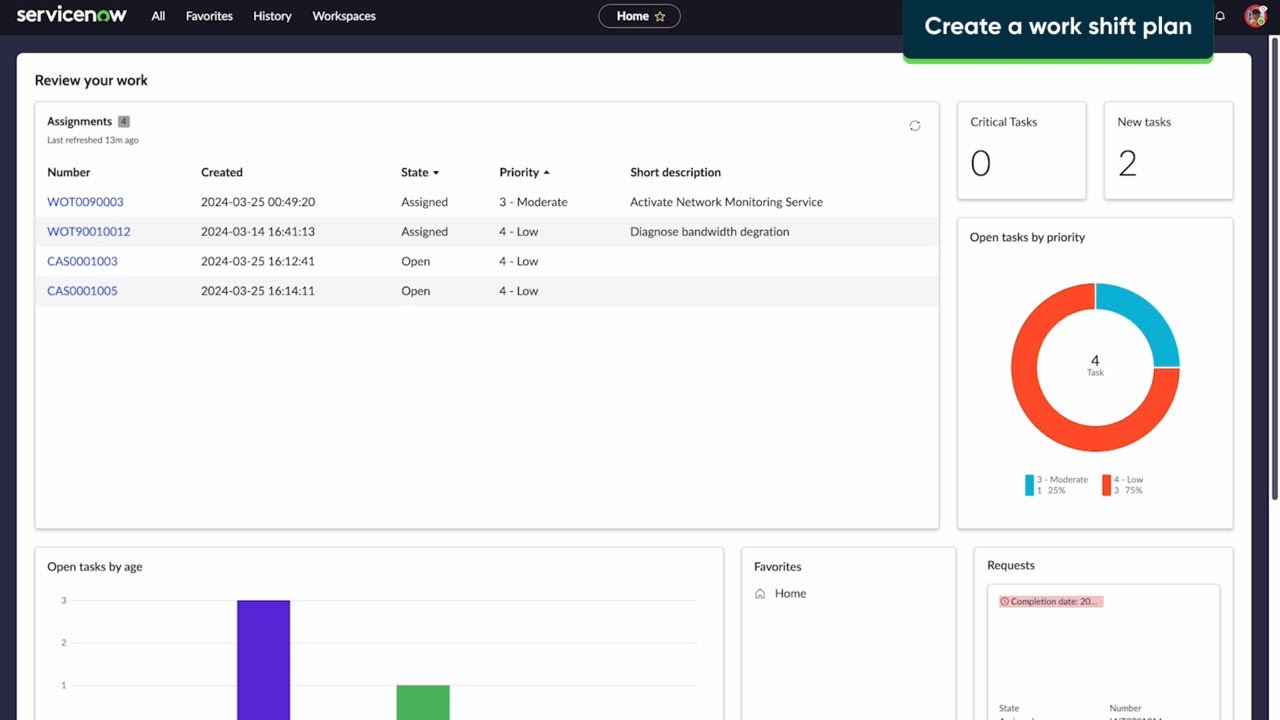Screen dimensions: 1280x720
Task: Open the user avatar profile menu
Action: coord(1255,15)
